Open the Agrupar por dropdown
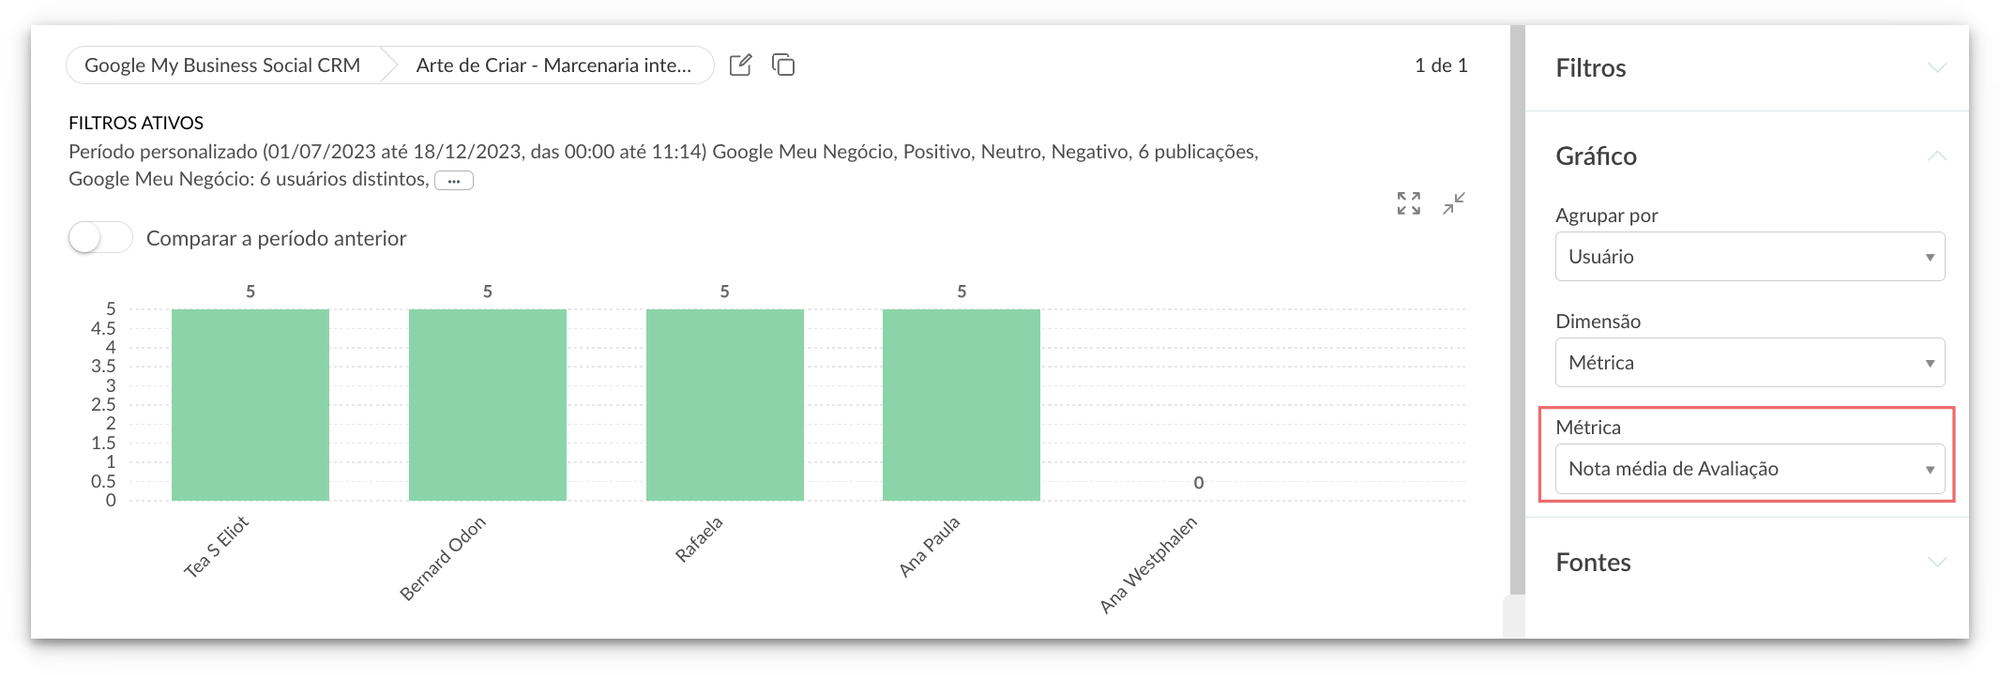Viewport: 2000px width, 675px height. [1749, 257]
